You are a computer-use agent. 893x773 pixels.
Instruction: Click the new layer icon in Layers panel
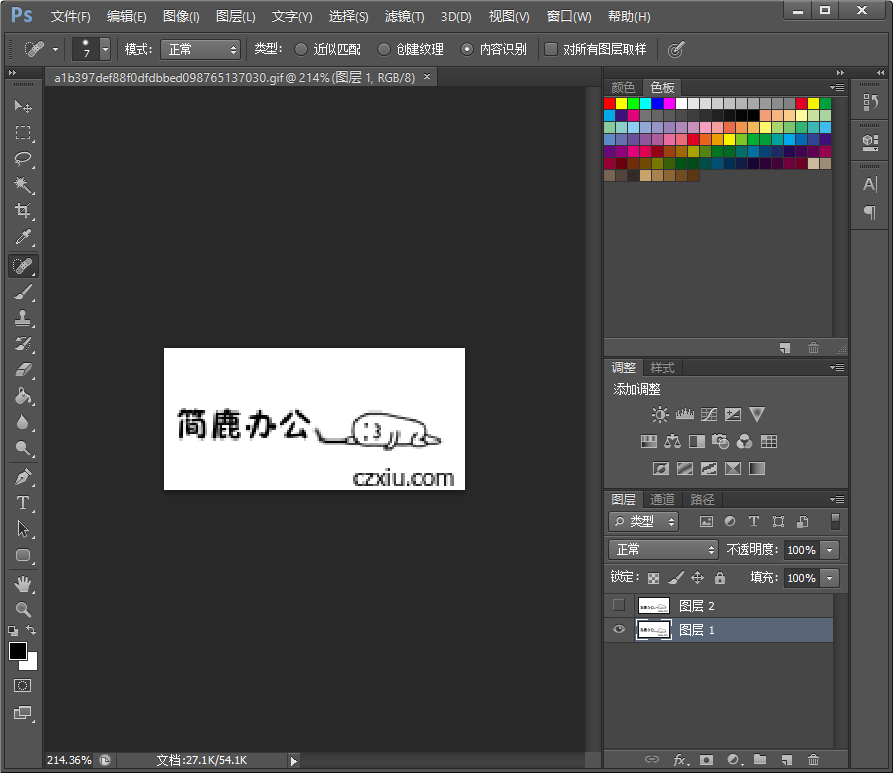(x=786, y=759)
